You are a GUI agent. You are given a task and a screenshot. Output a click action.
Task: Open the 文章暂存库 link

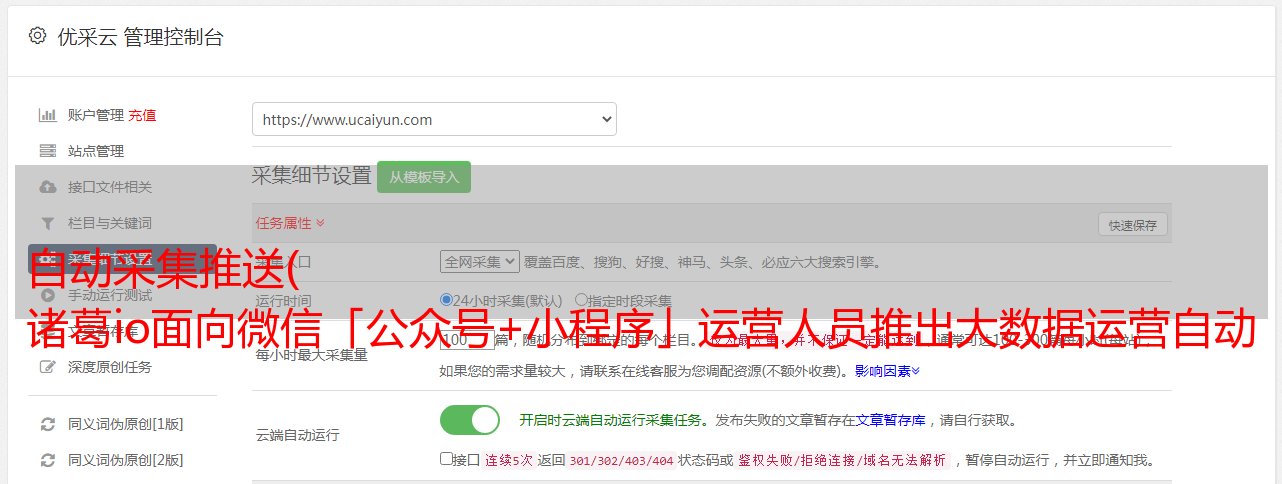(891, 420)
